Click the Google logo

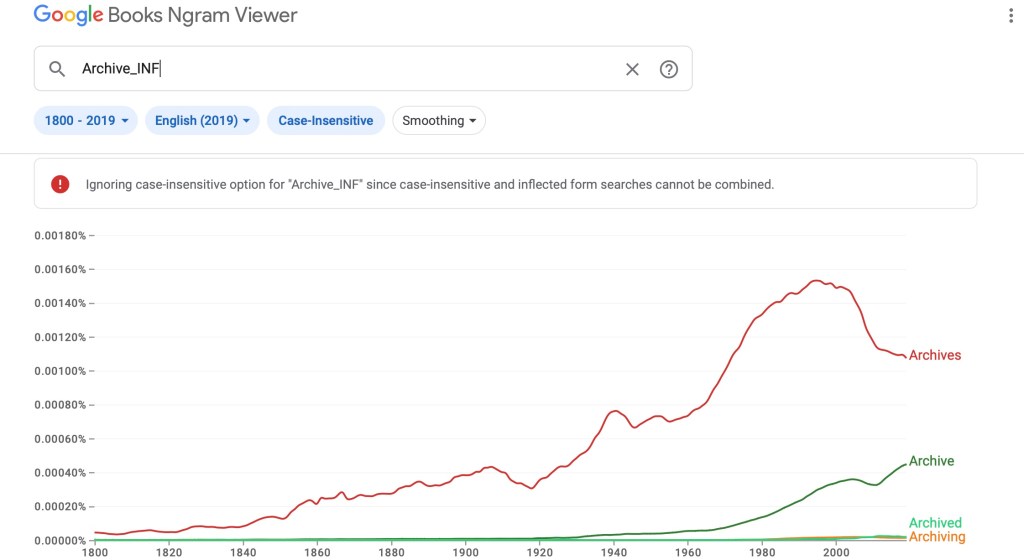click(68, 16)
